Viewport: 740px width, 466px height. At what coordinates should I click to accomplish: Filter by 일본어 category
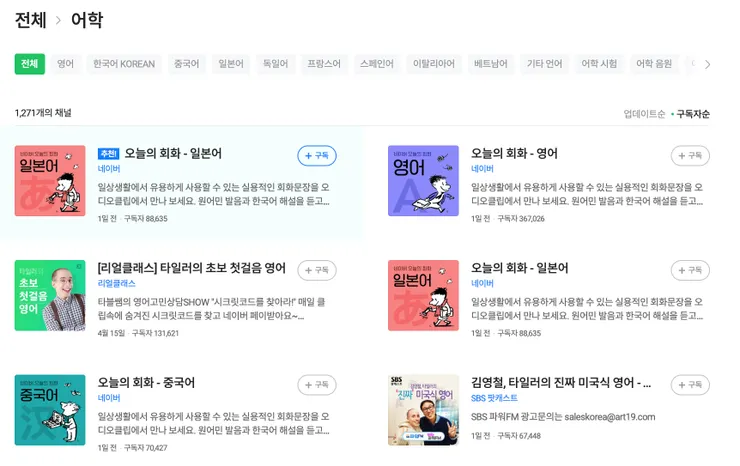coord(231,64)
